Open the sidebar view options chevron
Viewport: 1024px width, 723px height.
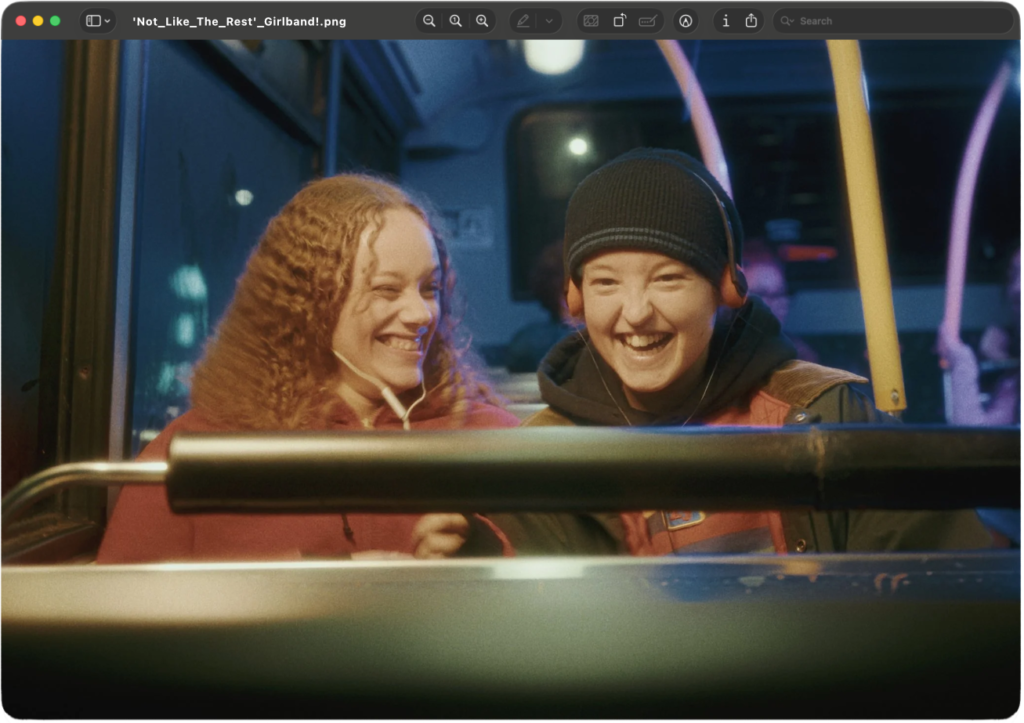click(107, 21)
